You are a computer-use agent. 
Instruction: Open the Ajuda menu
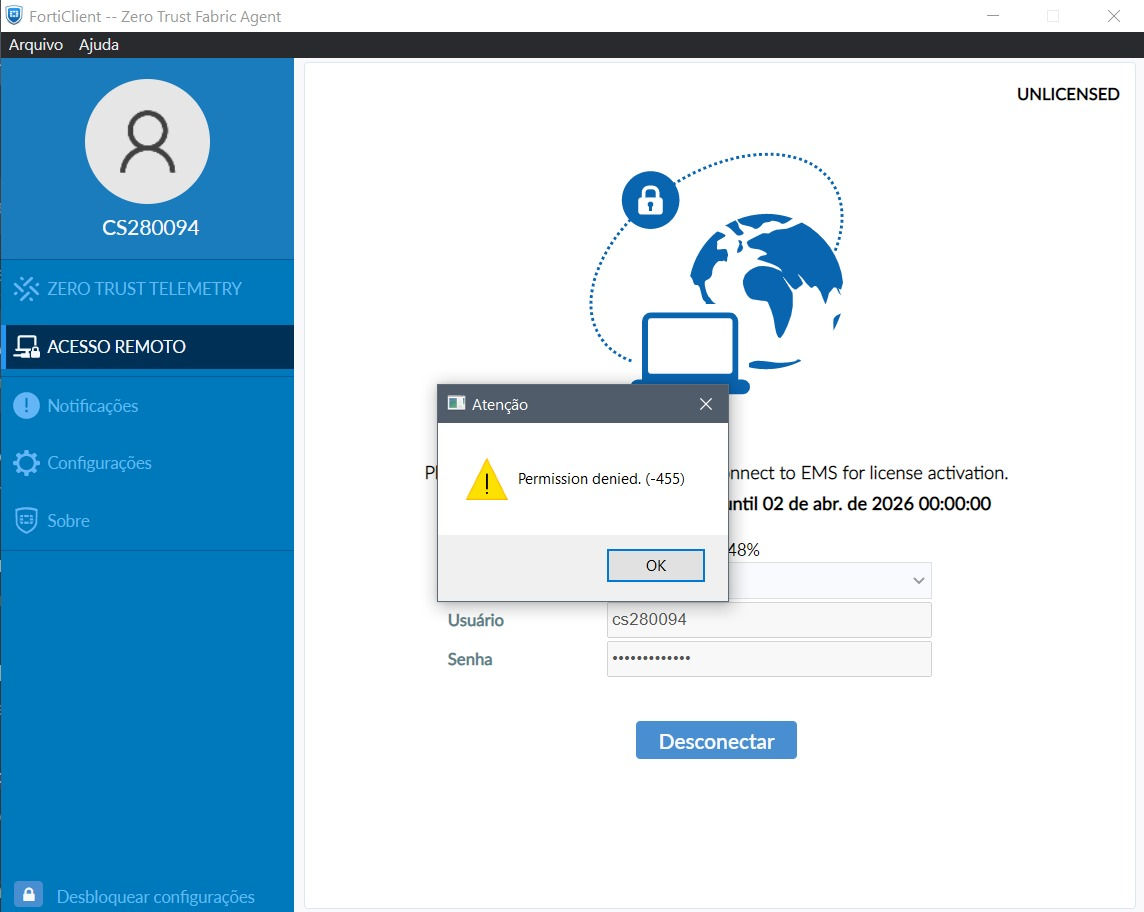click(98, 45)
